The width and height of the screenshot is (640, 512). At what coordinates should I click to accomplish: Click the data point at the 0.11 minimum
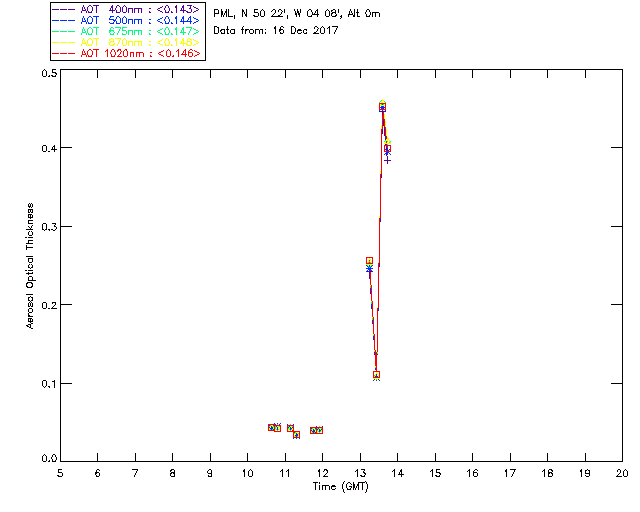coord(377,375)
